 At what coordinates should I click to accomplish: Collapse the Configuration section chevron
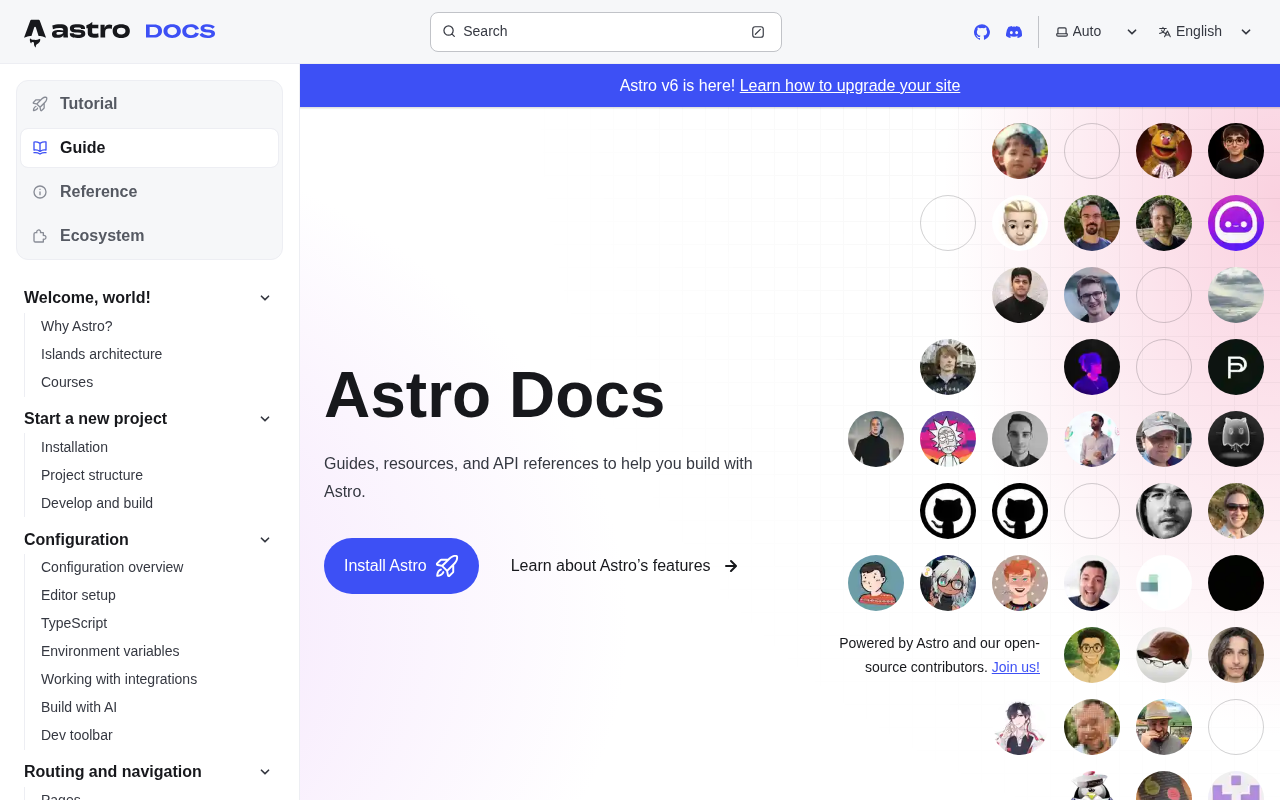tap(265, 540)
